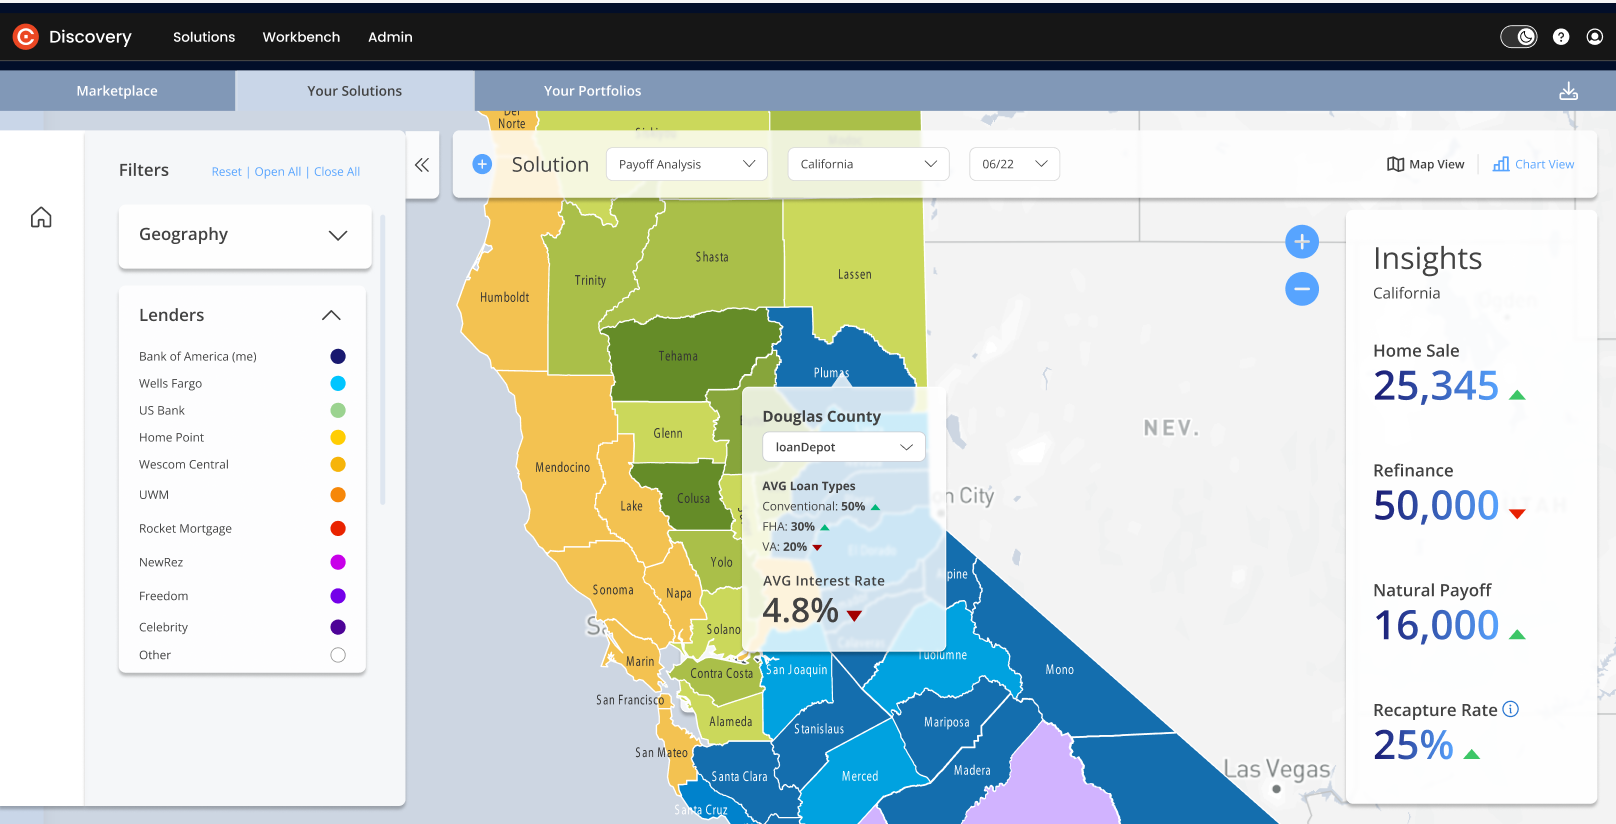Click Lassen county on the map
This screenshot has width=1616, height=824.
coord(854,274)
